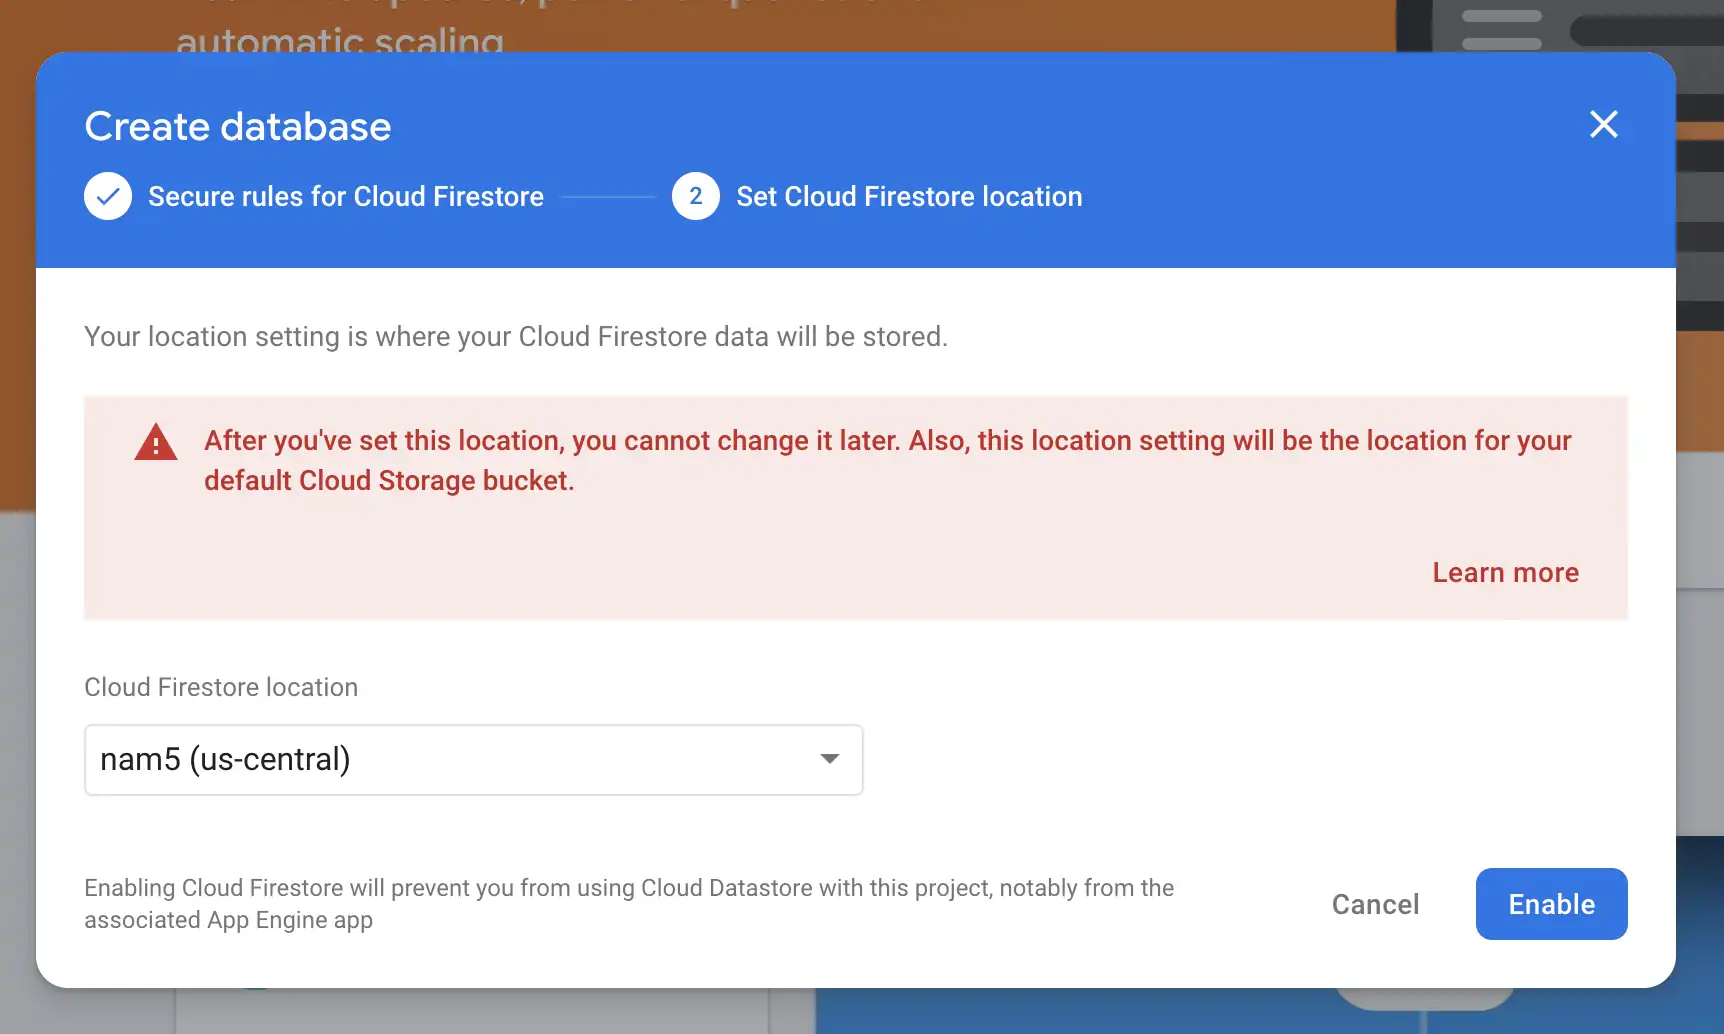Image resolution: width=1724 pixels, height=1034 pixels.
Task: Click the dropdown caret on the location selector
Action: click(829, 759)
